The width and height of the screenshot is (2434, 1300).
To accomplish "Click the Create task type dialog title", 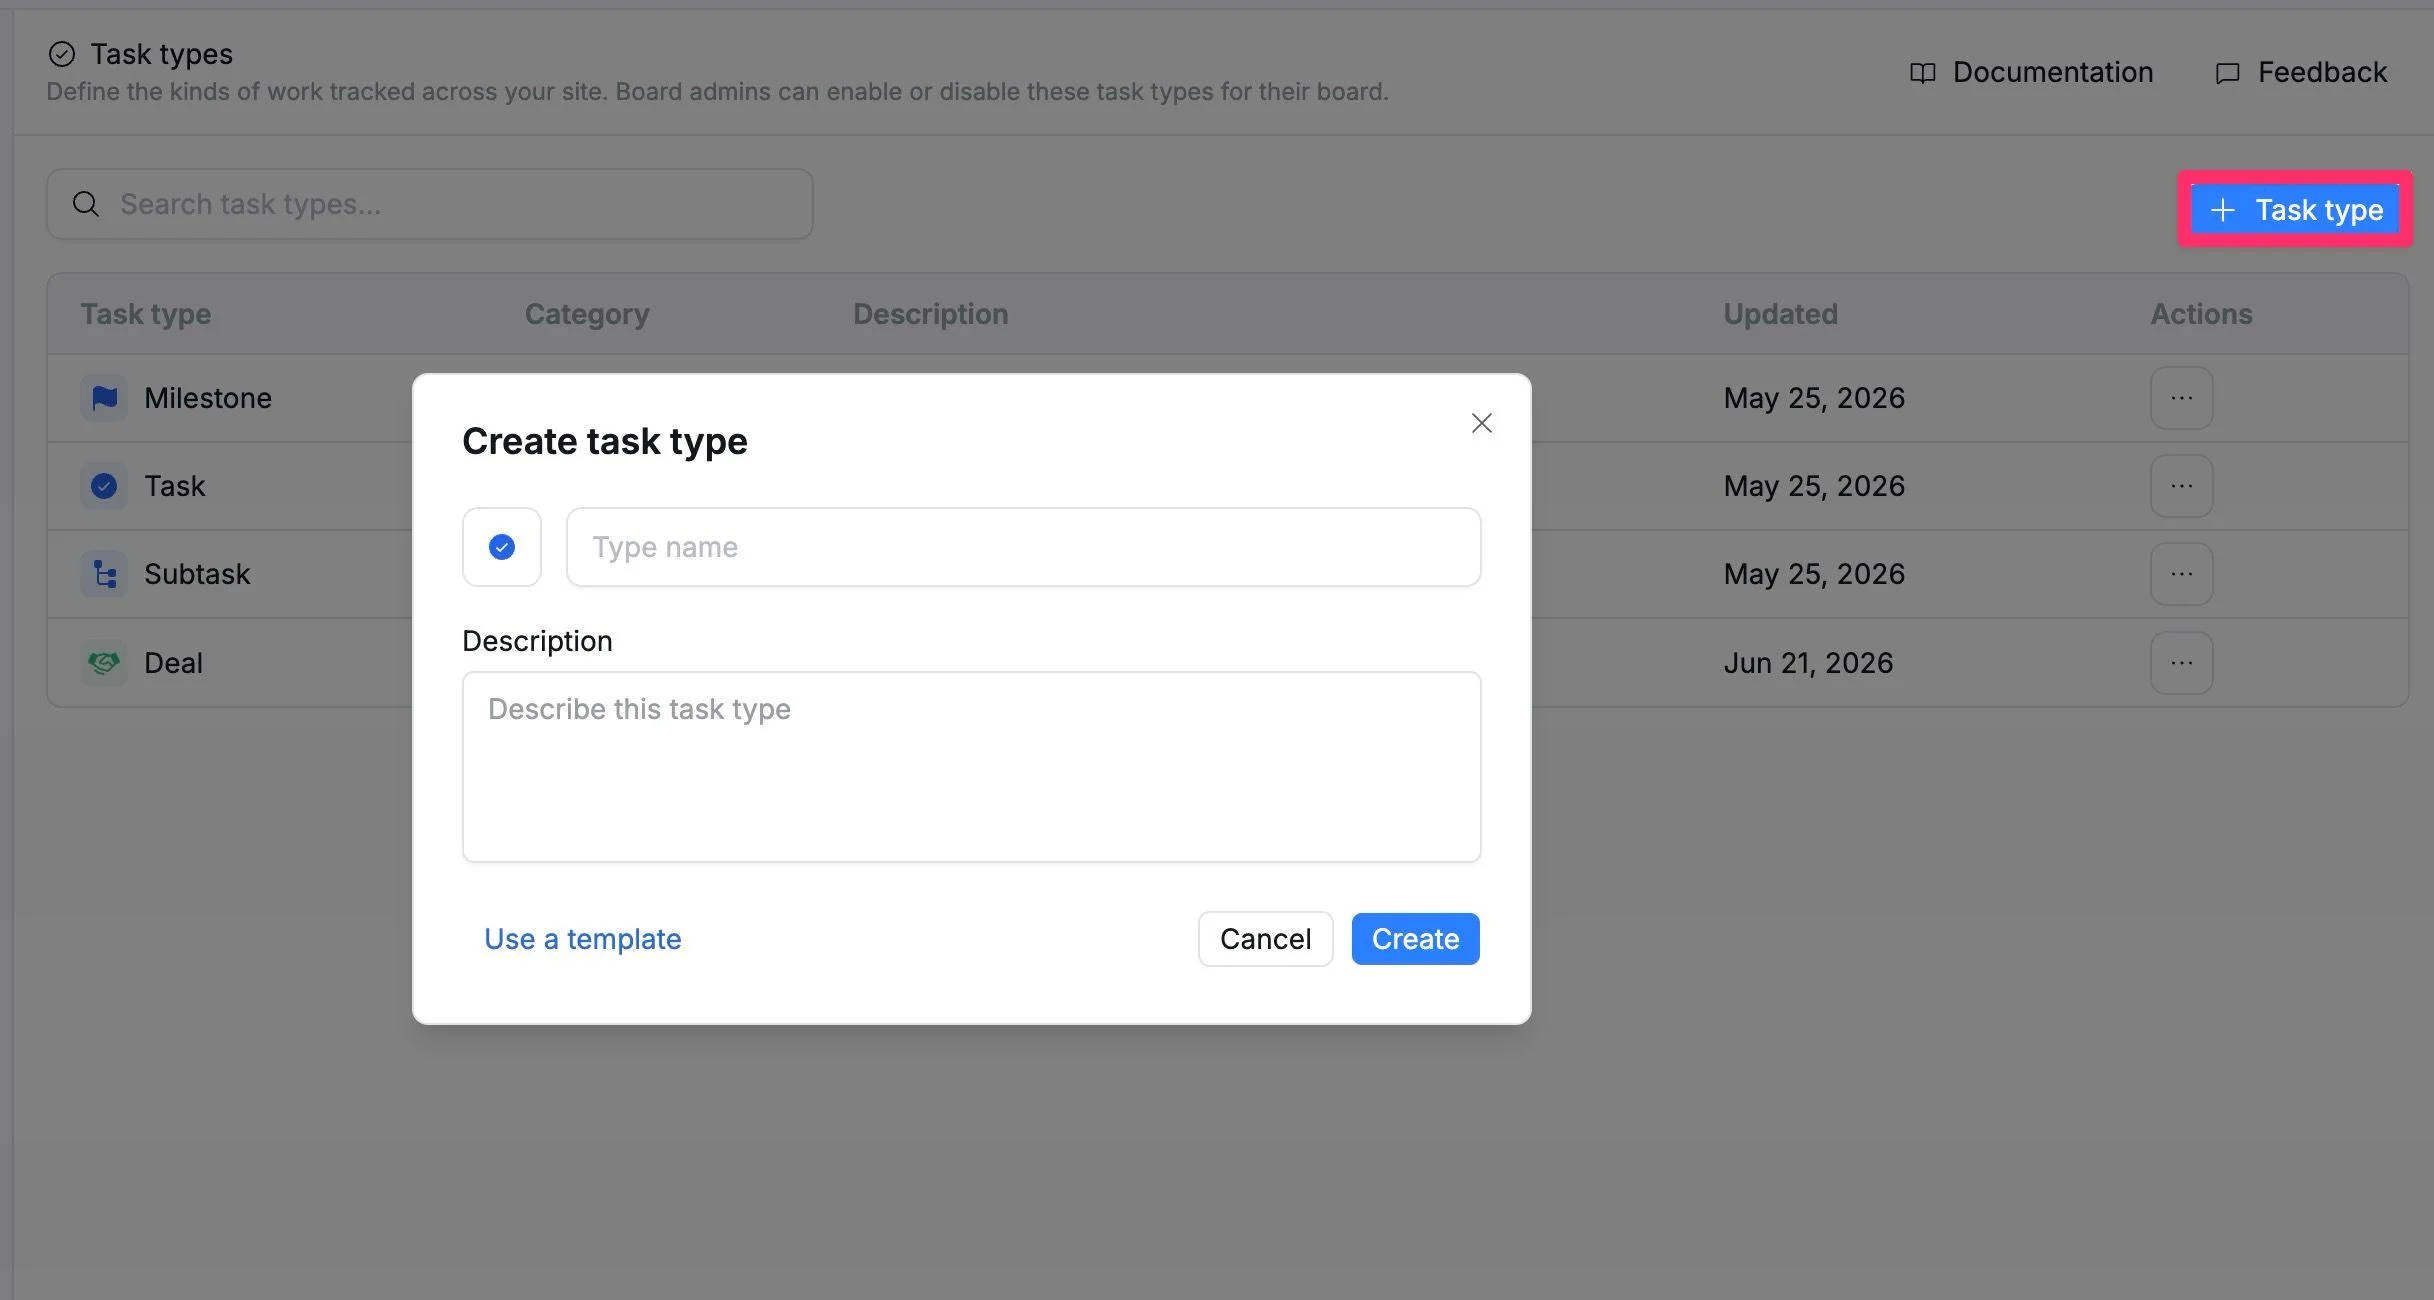I will tap(605, 441).
